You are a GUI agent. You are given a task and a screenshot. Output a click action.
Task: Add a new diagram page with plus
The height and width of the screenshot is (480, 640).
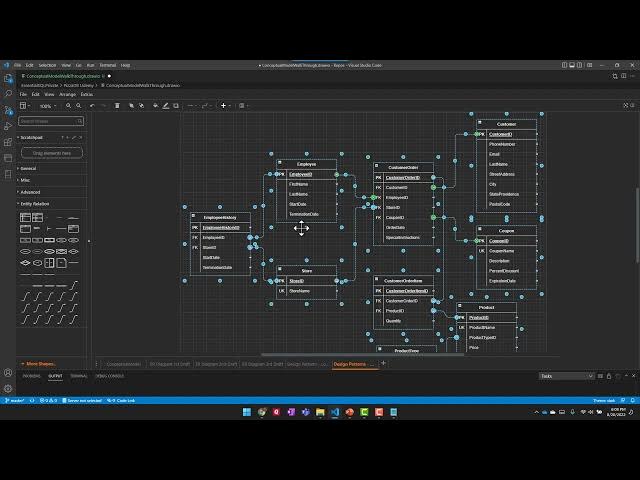[383, 363]
